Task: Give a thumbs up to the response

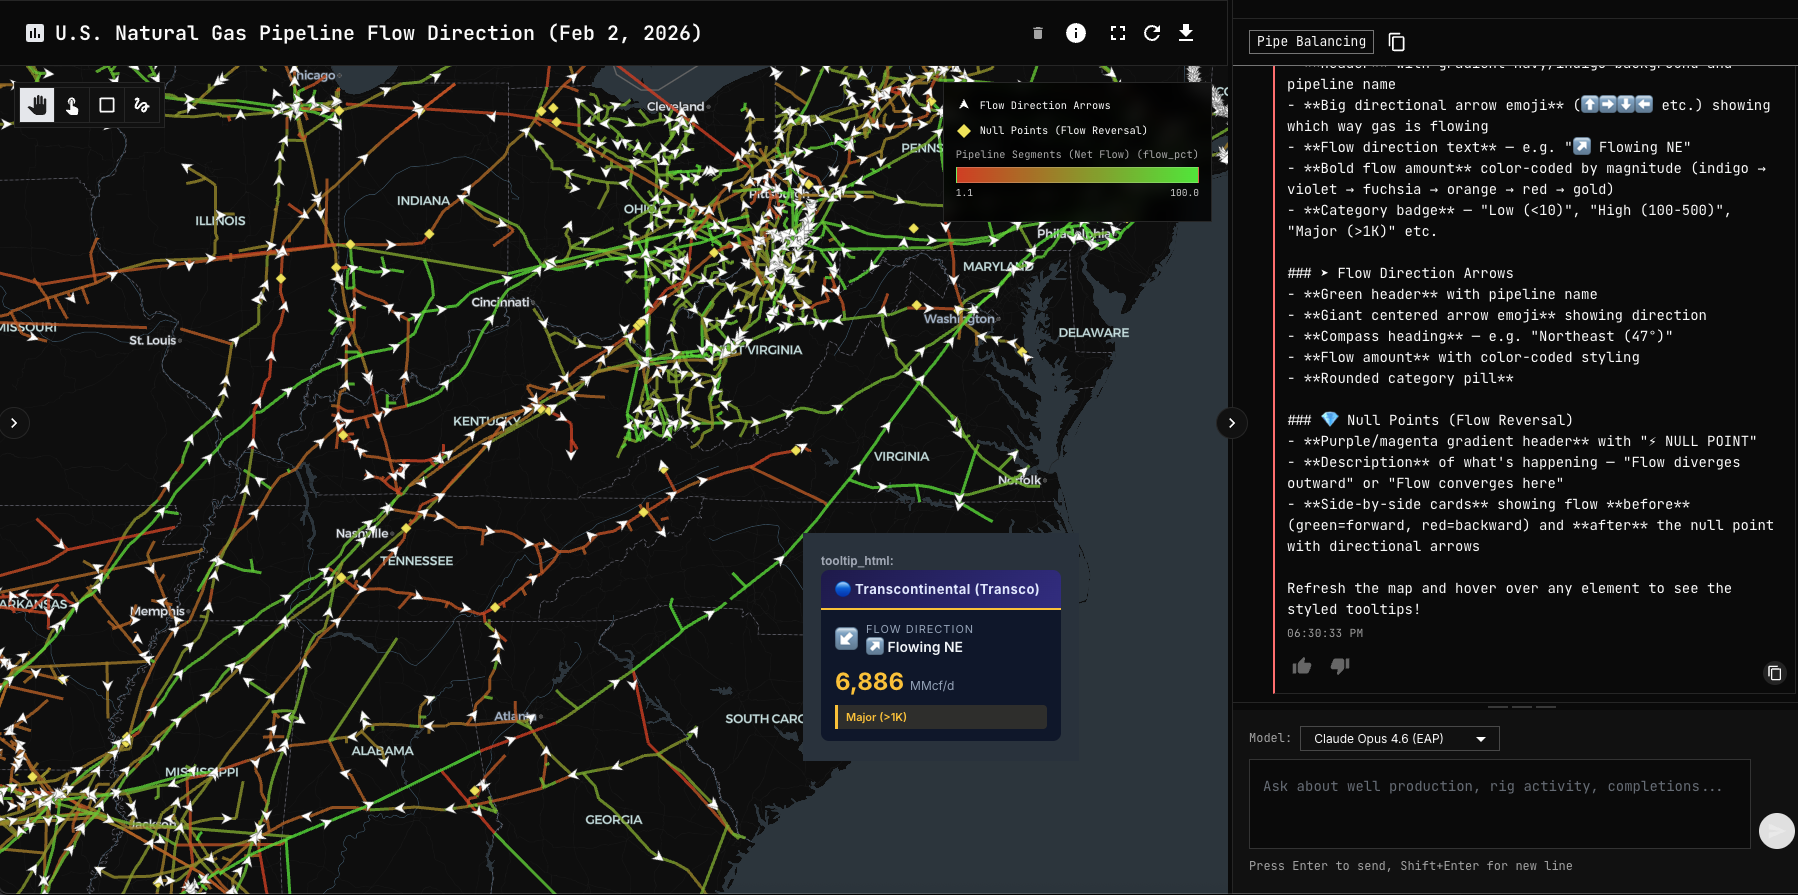Action: [x=1302, y=666]
